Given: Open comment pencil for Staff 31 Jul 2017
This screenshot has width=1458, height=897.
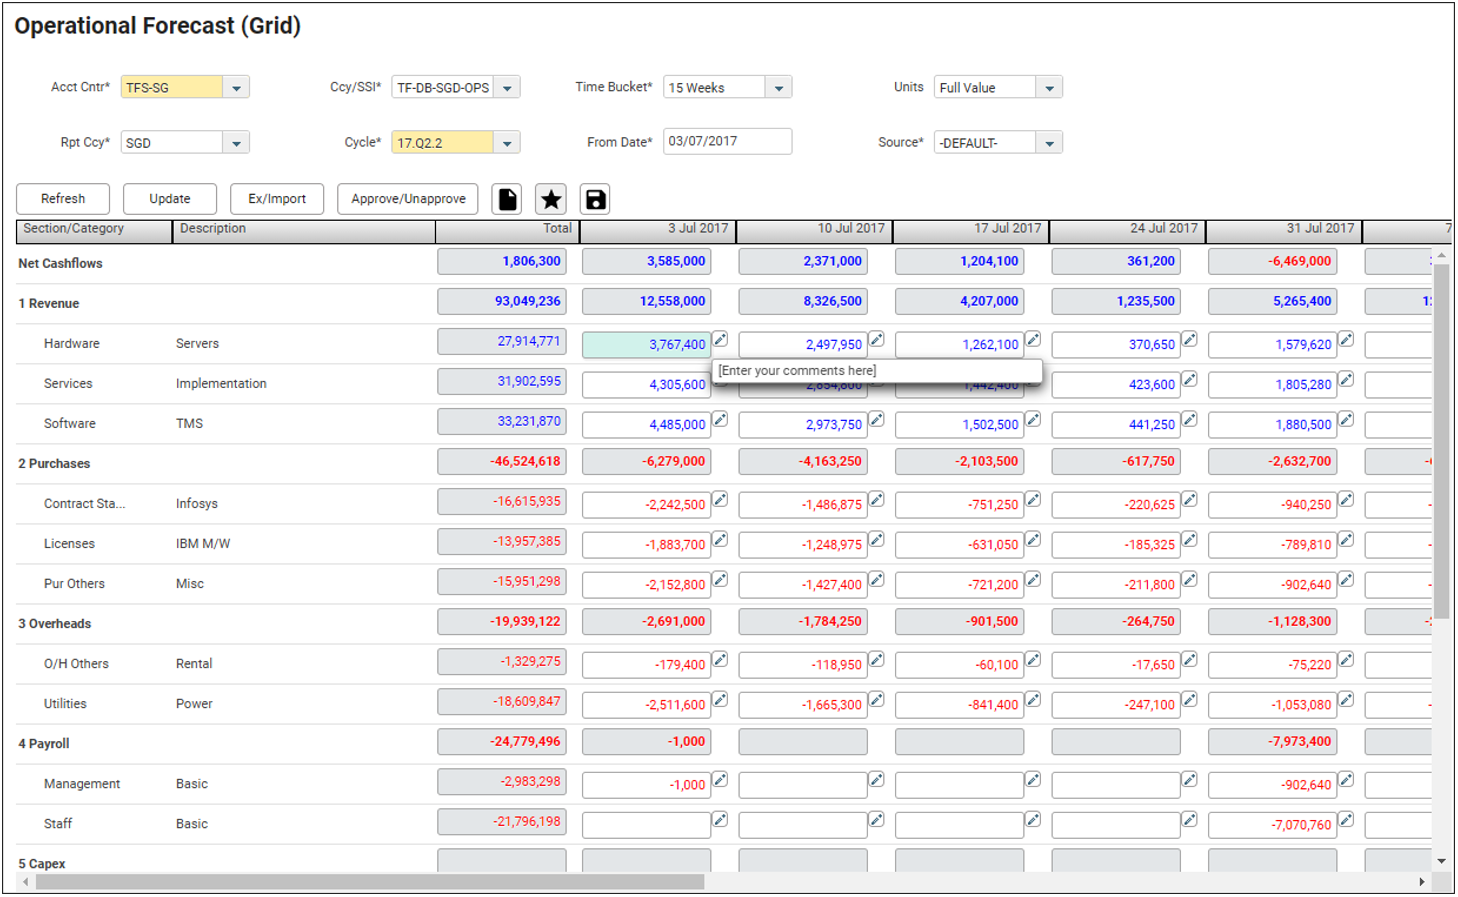Looking at the screenshot, I should pyautogui.click(x=1346, y=820).
